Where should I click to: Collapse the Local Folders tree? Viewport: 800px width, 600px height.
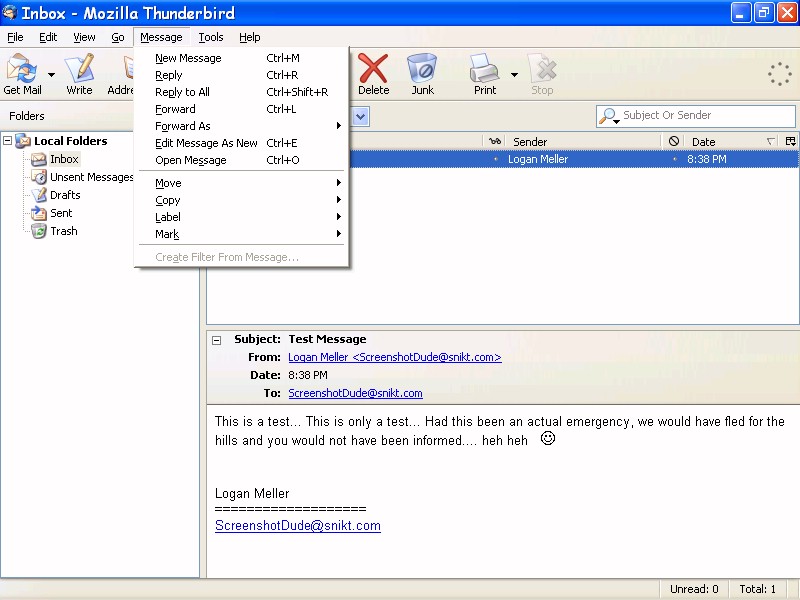[x=8, y=140]
